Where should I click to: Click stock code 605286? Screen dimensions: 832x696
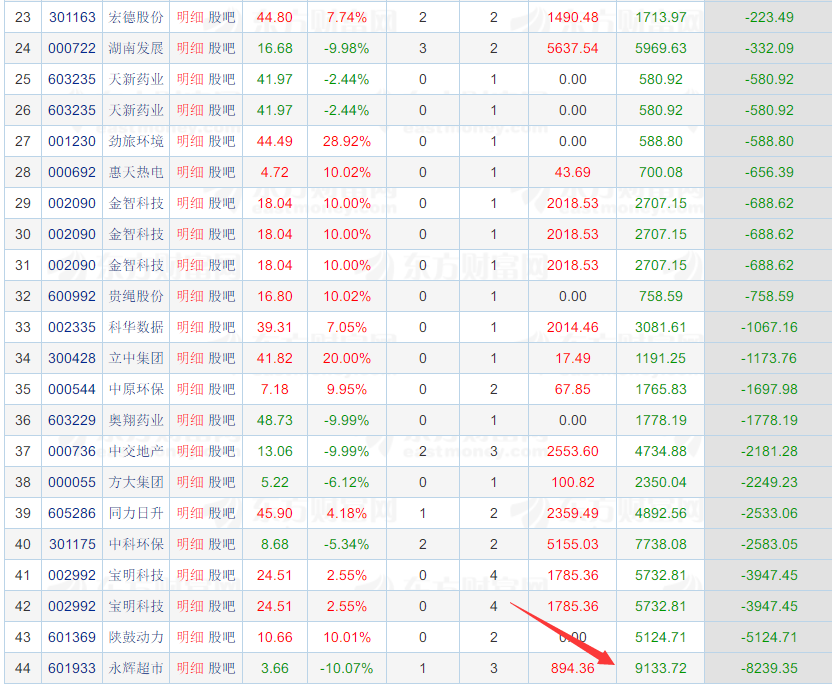point(72,513)
